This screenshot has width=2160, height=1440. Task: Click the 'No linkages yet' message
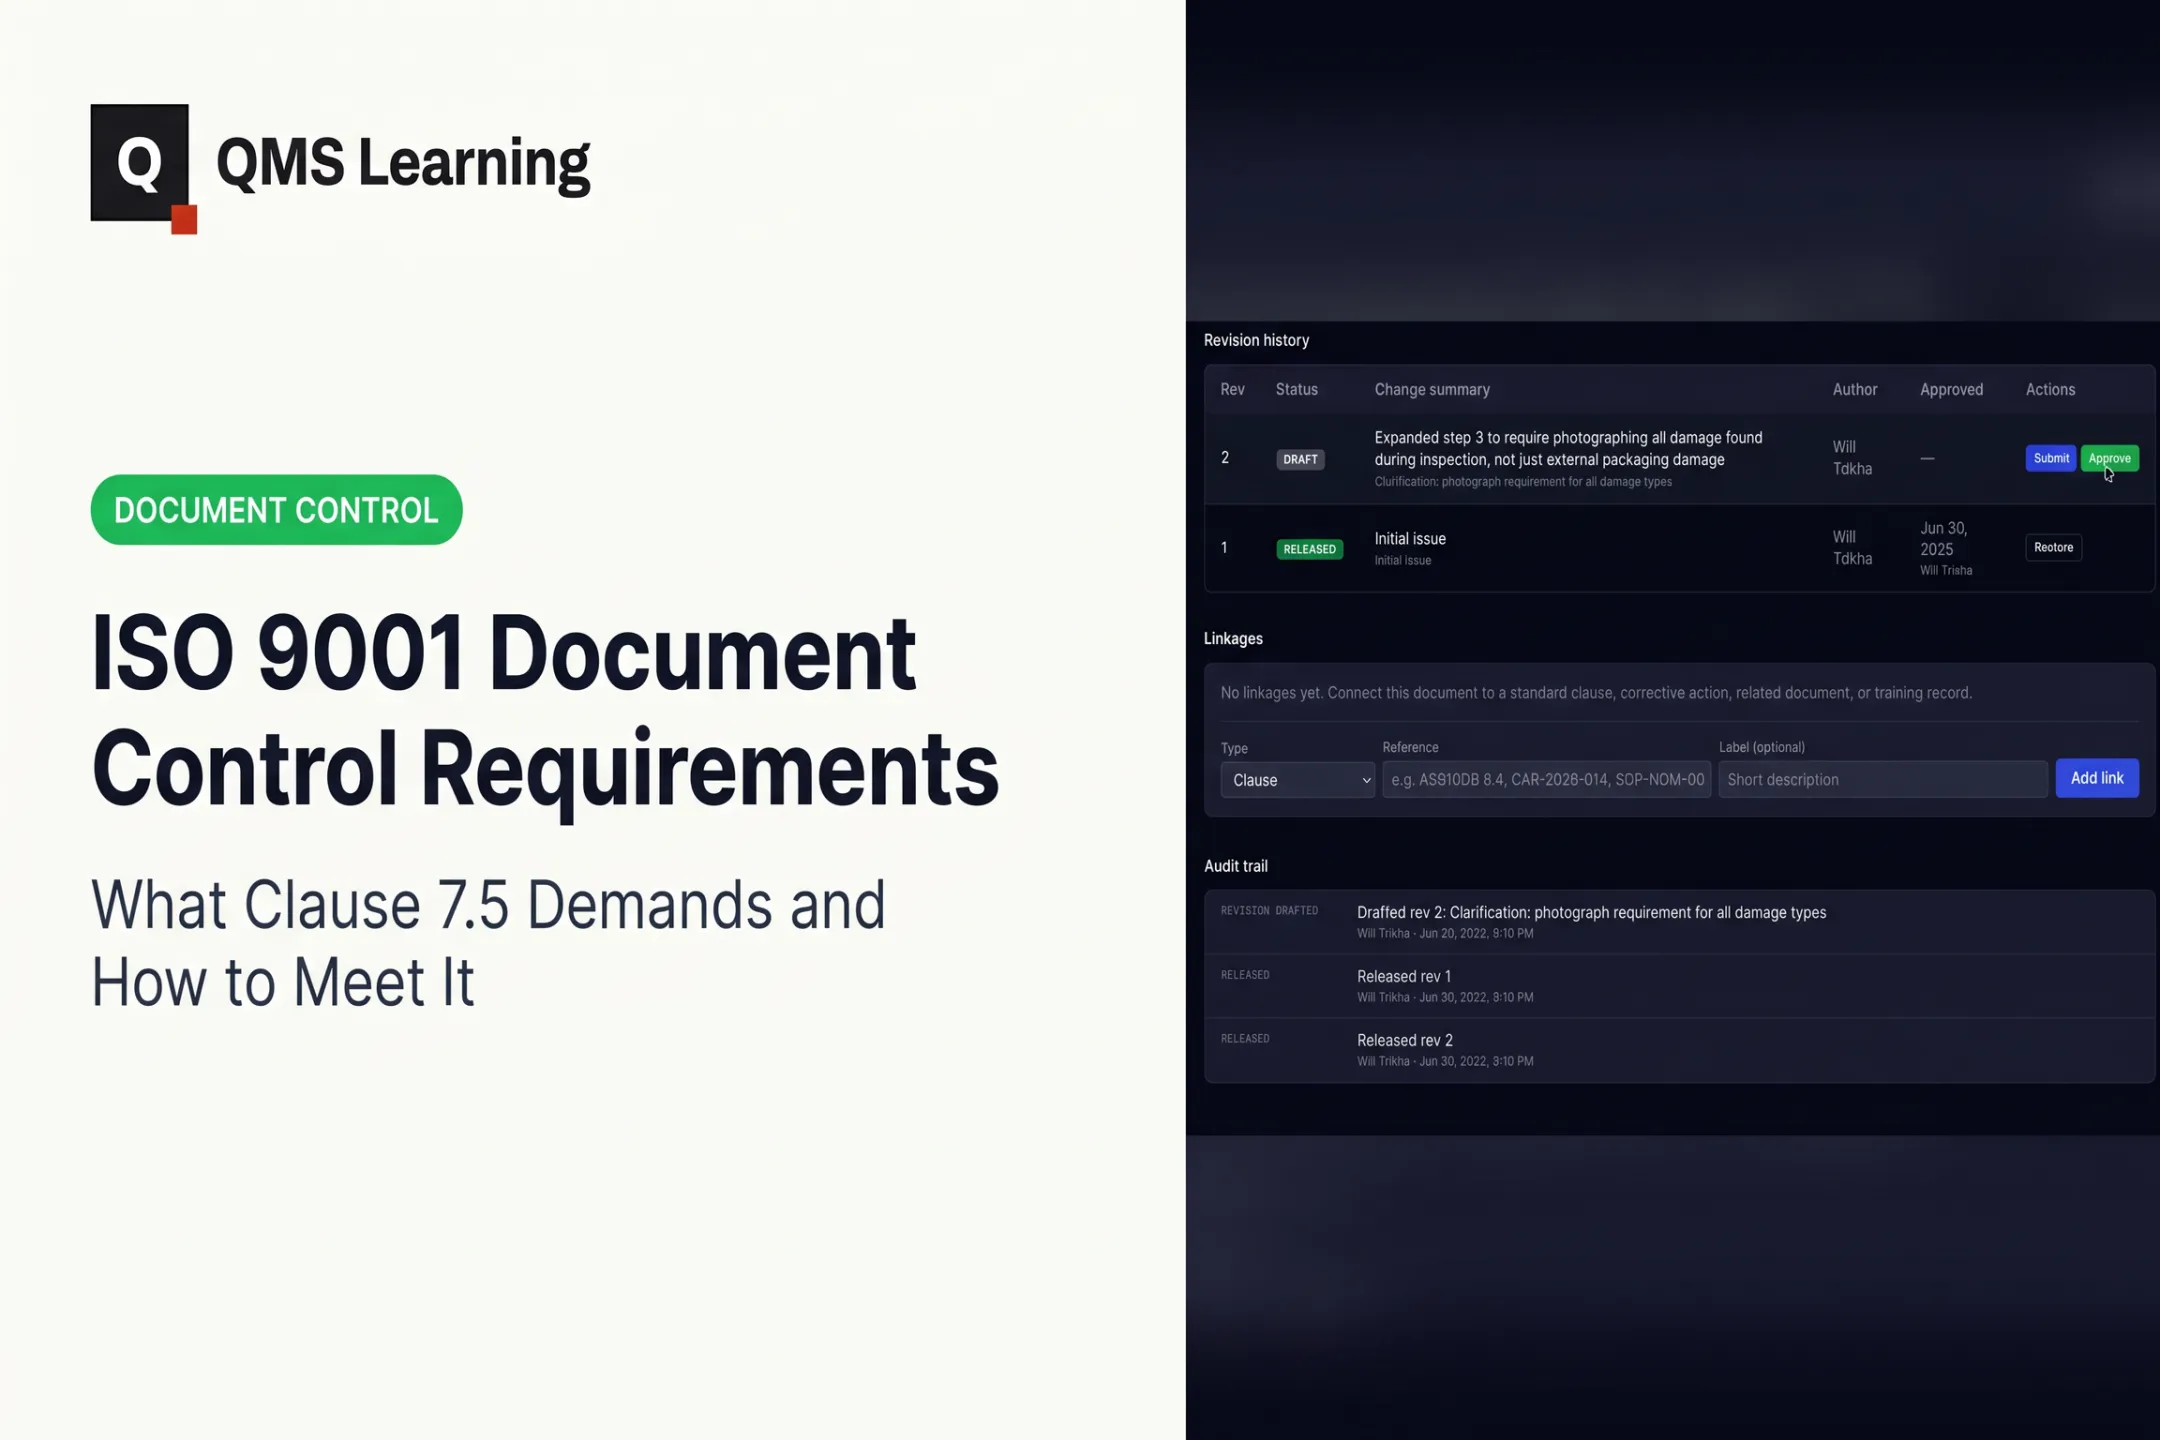pyautogui.click(x=1596, y=693)
